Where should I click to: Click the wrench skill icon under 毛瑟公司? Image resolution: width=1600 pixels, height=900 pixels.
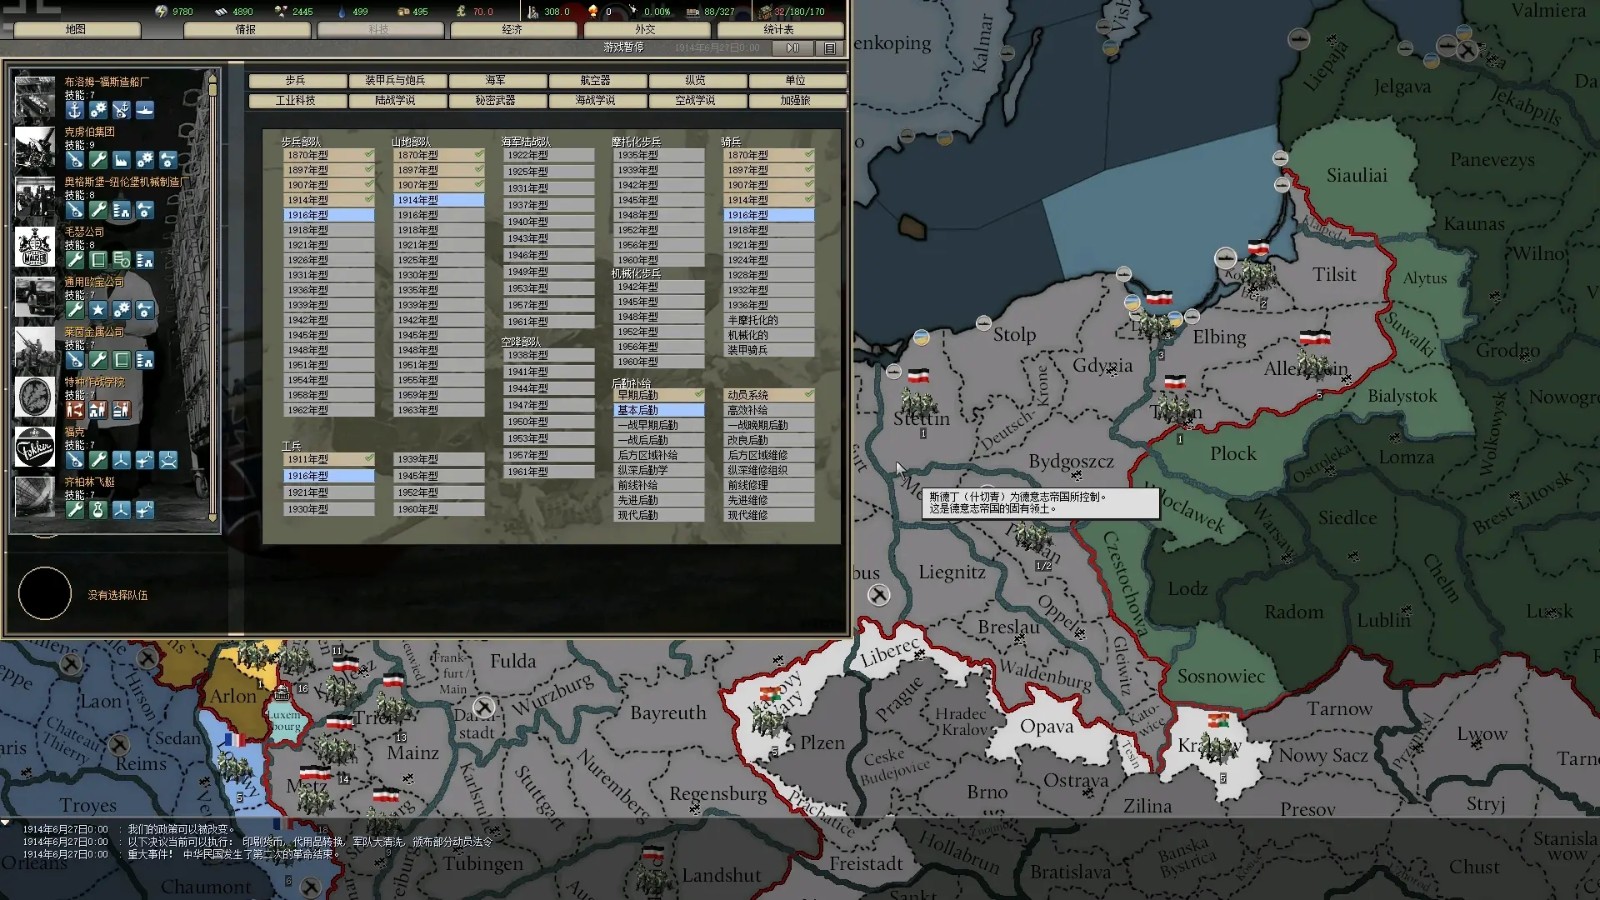[x=75, y=260]
